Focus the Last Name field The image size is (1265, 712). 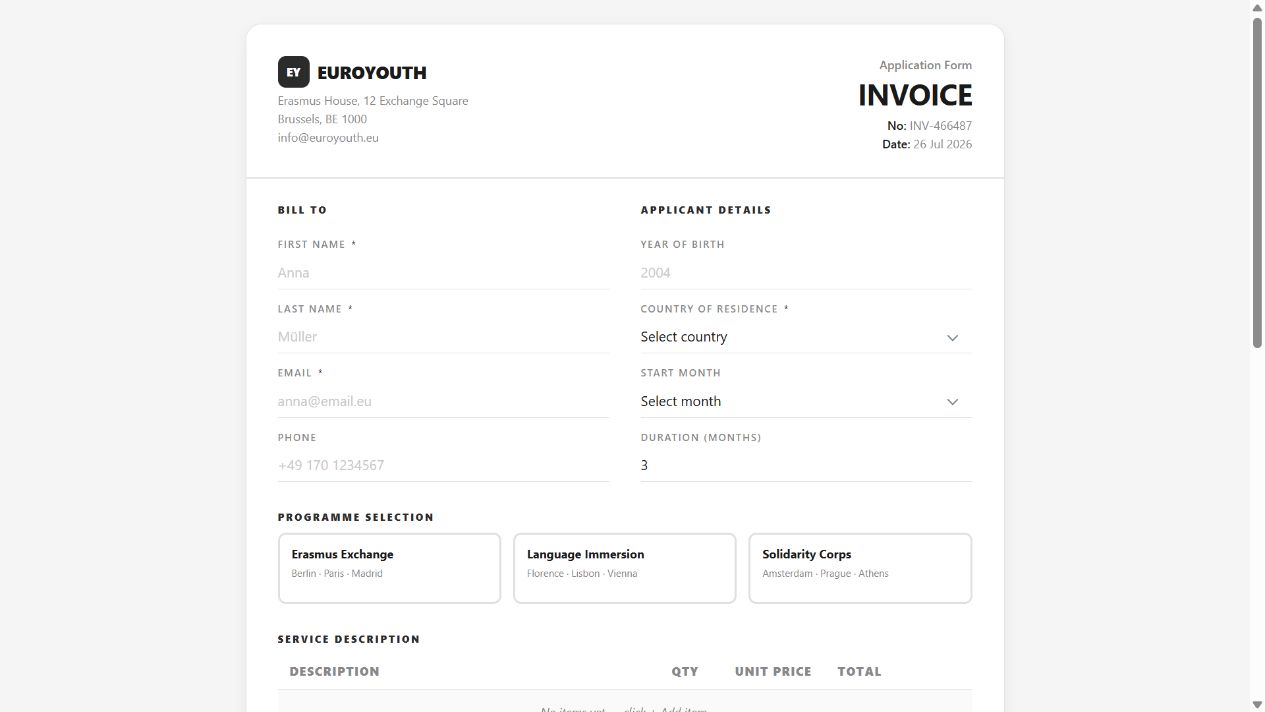point(443,336)
